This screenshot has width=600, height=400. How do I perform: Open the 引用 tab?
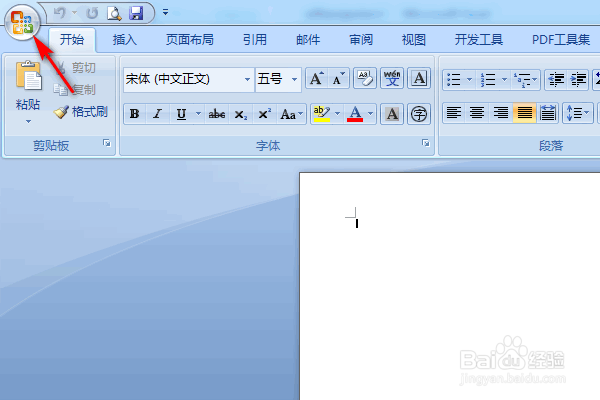(255, 39)
